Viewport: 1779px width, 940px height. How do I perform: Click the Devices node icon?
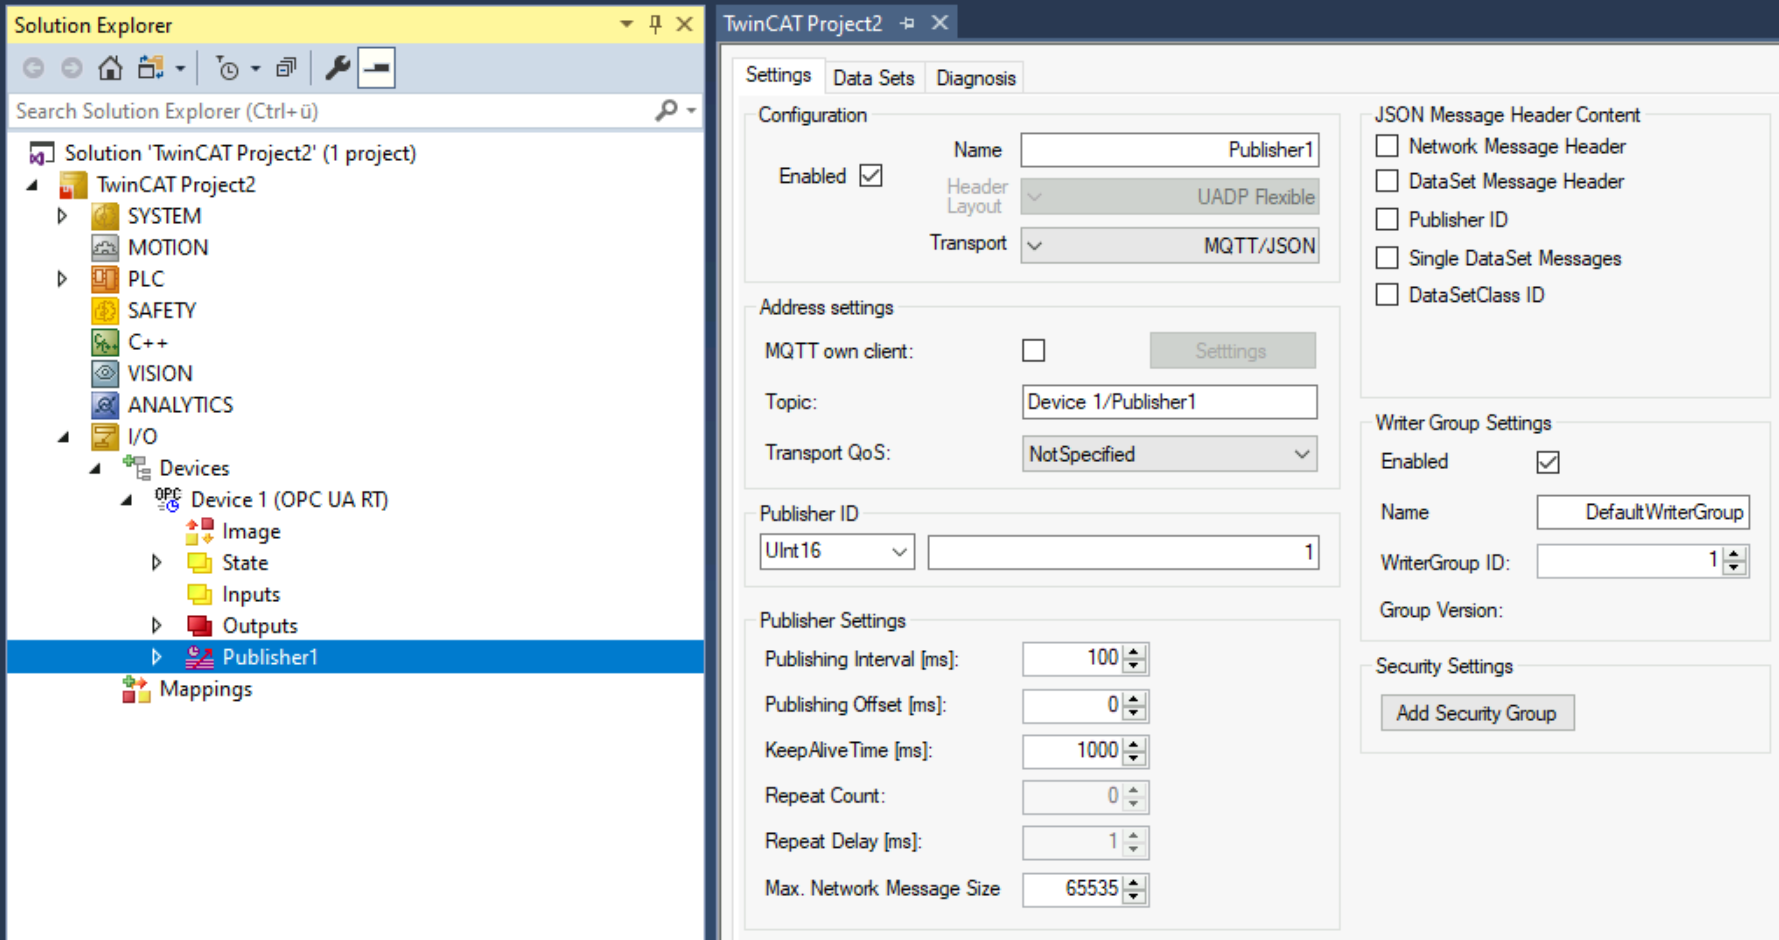tap(137, 467)
